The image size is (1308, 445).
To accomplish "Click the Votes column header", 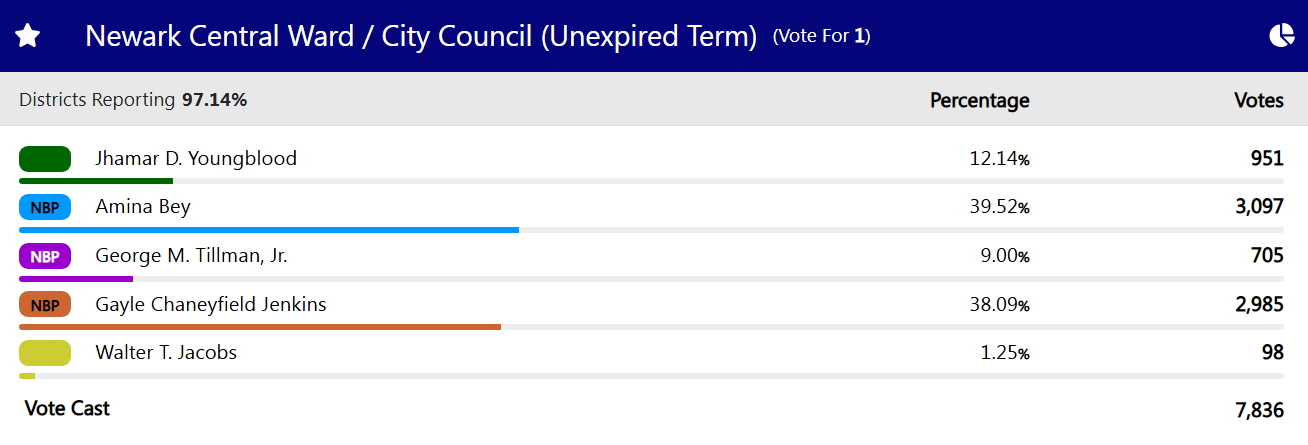I will pos(1258,100).
